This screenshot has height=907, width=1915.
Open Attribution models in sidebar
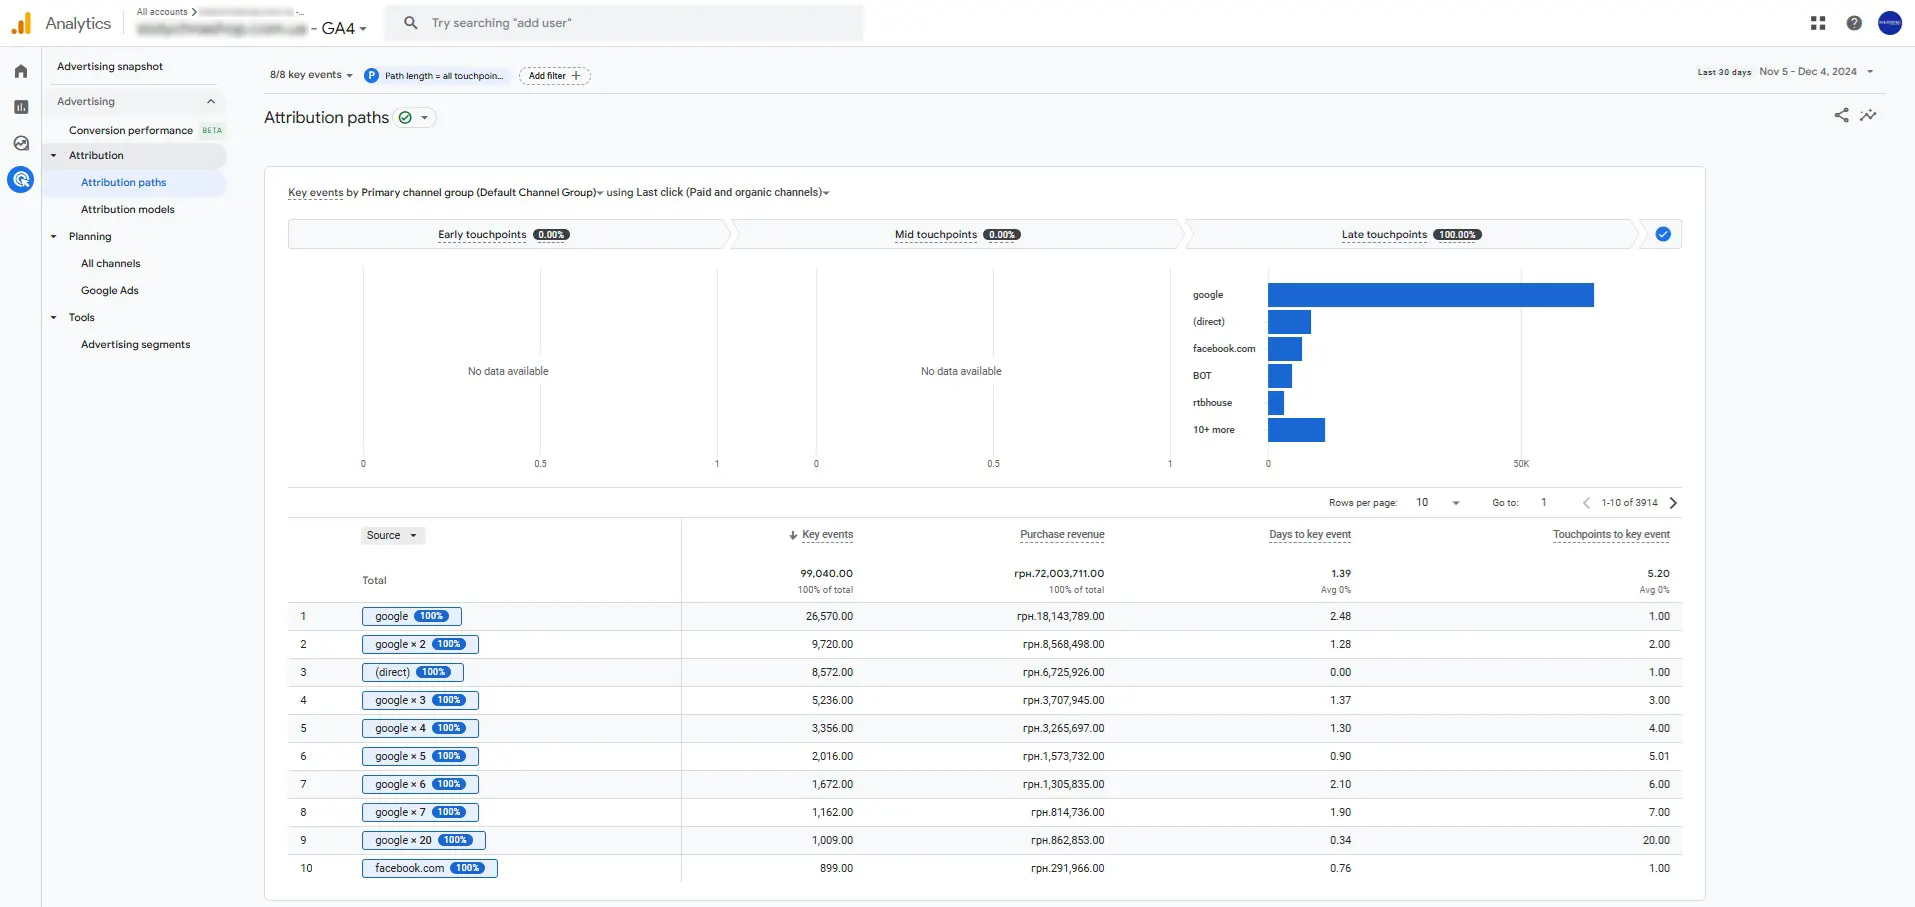pyautogui.click(x=128, y=210)
